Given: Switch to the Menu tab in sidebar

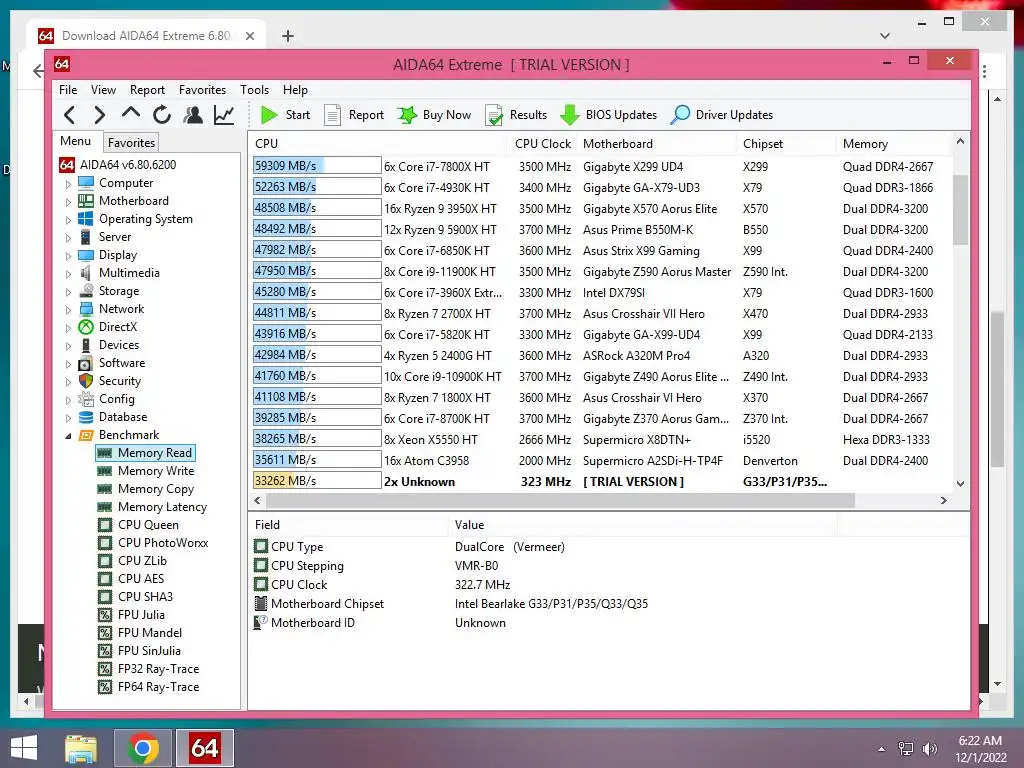Looking at the screenshot, I should pos(76,141).
